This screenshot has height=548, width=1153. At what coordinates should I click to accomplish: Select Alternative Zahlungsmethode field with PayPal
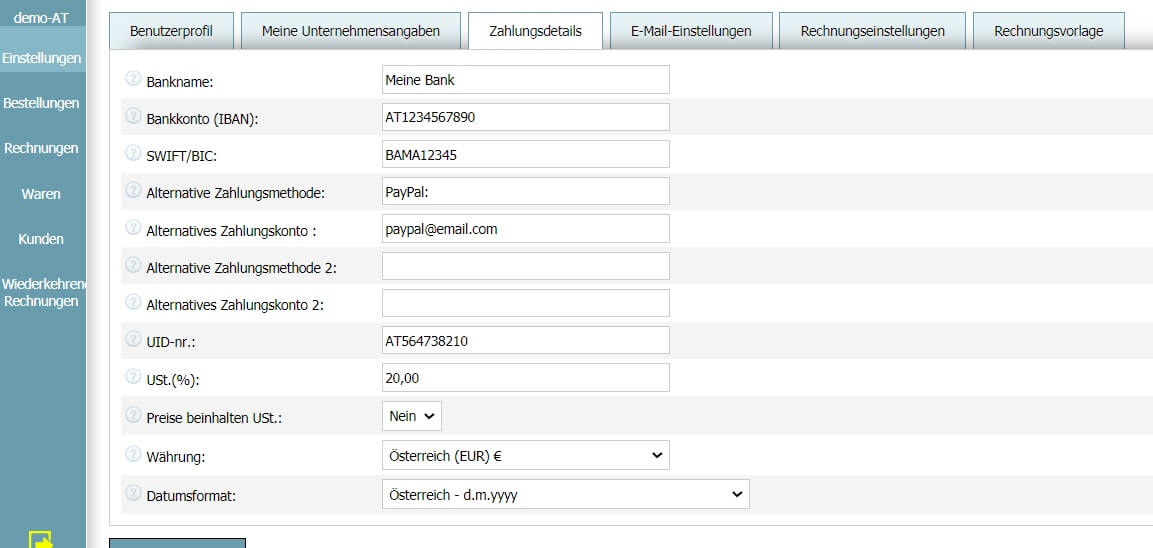pos(526,191)
